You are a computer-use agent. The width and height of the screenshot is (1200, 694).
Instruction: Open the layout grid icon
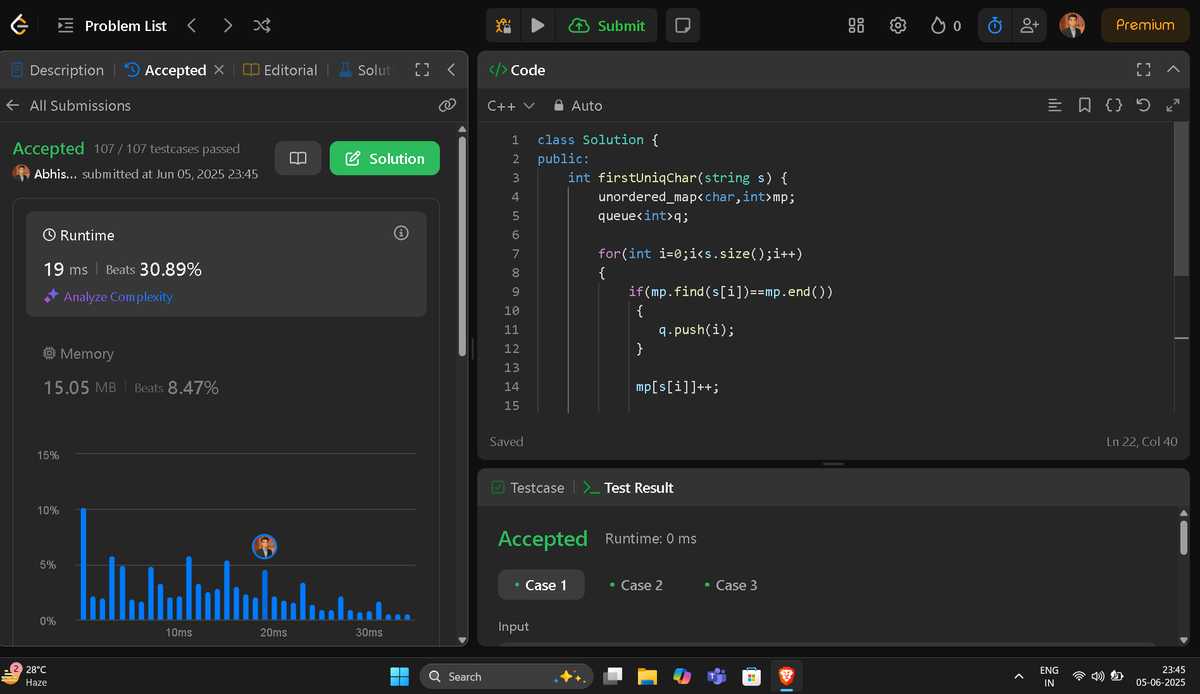[x=856, y=25]
